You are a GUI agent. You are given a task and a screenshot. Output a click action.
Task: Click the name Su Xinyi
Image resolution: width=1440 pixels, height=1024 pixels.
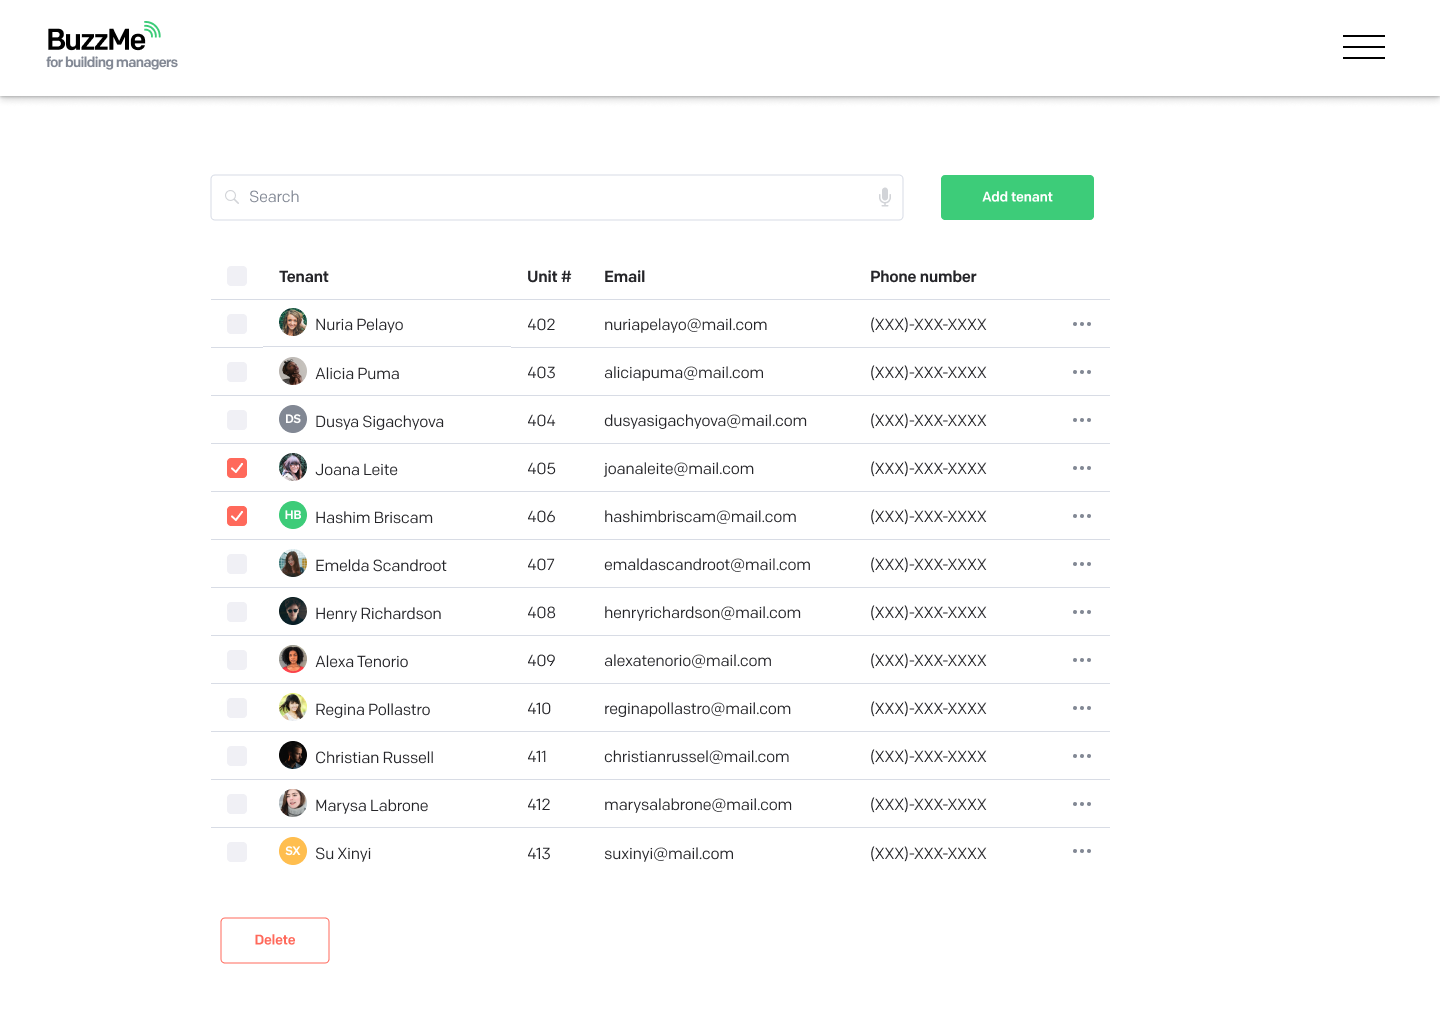pos(343,854)
